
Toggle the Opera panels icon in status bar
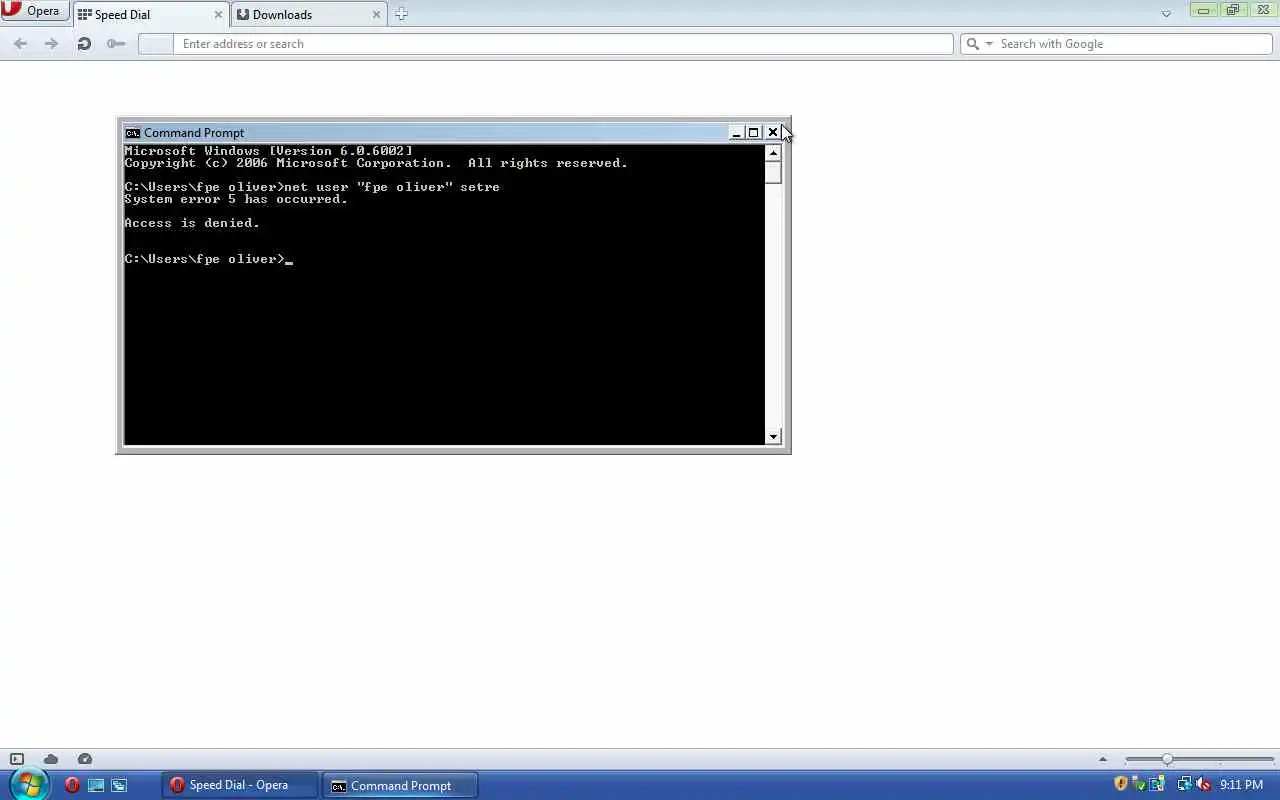point(17,759)
